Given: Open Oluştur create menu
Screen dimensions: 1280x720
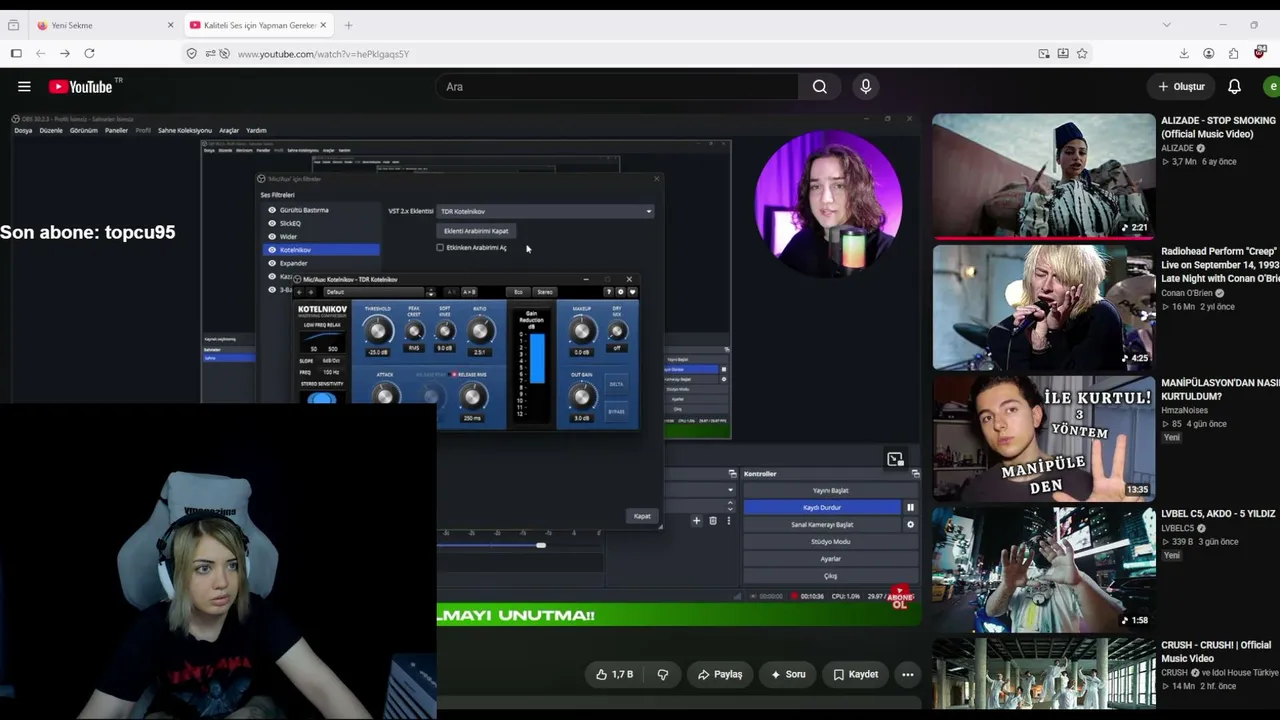Looking at the screenshot, I should click(1181, 87).
